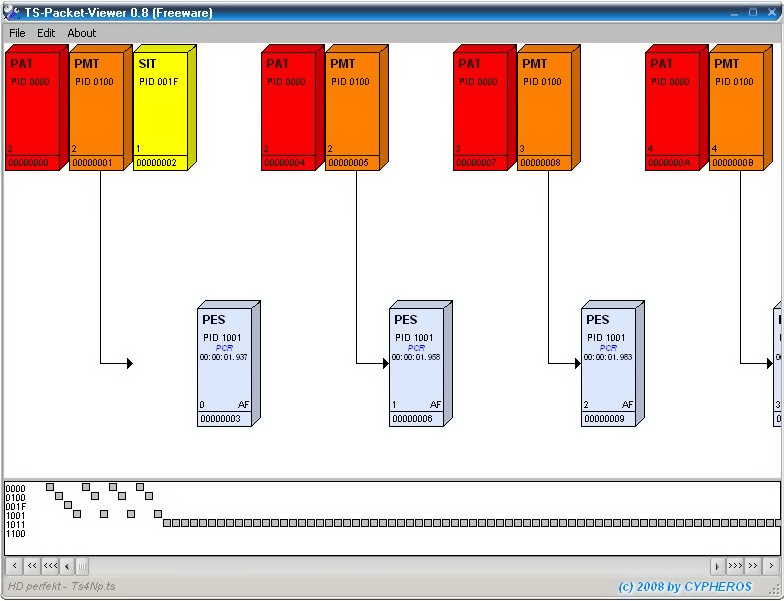Select the PMT packet block 00000005
The height and width of the screenshot is (601, 784).
[x=356, y=108]
